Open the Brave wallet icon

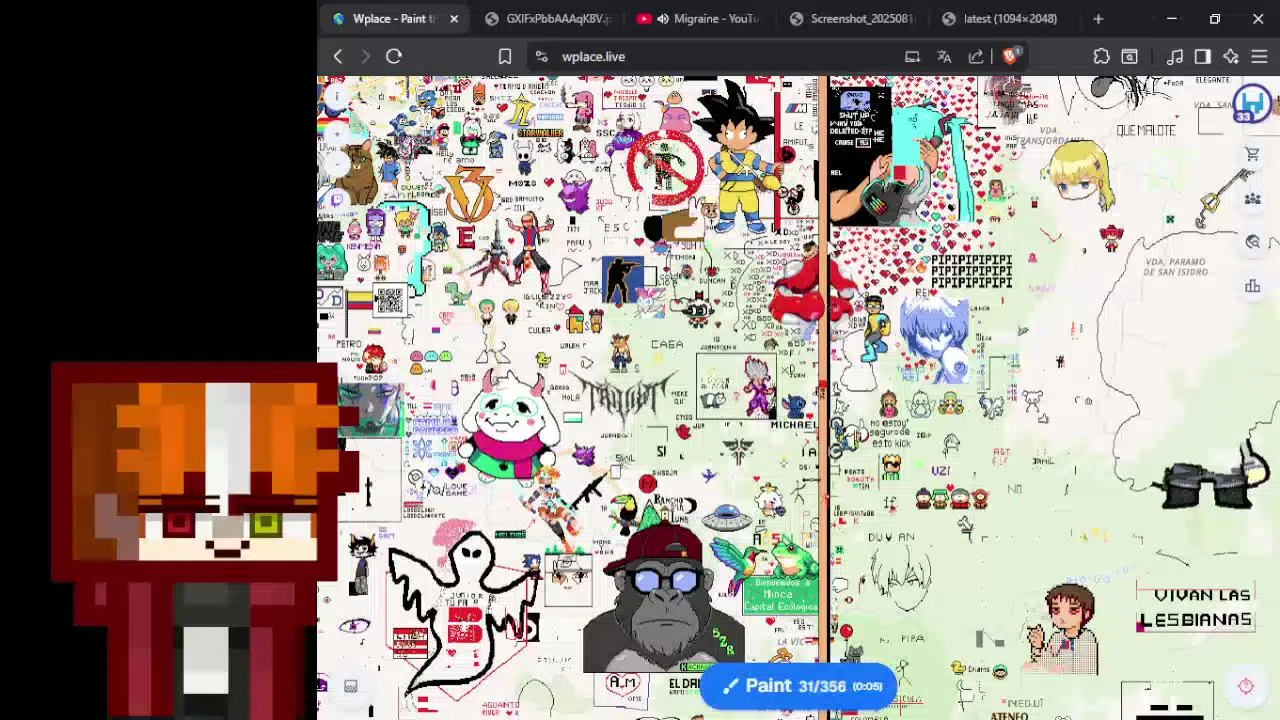coord(1129,57)
